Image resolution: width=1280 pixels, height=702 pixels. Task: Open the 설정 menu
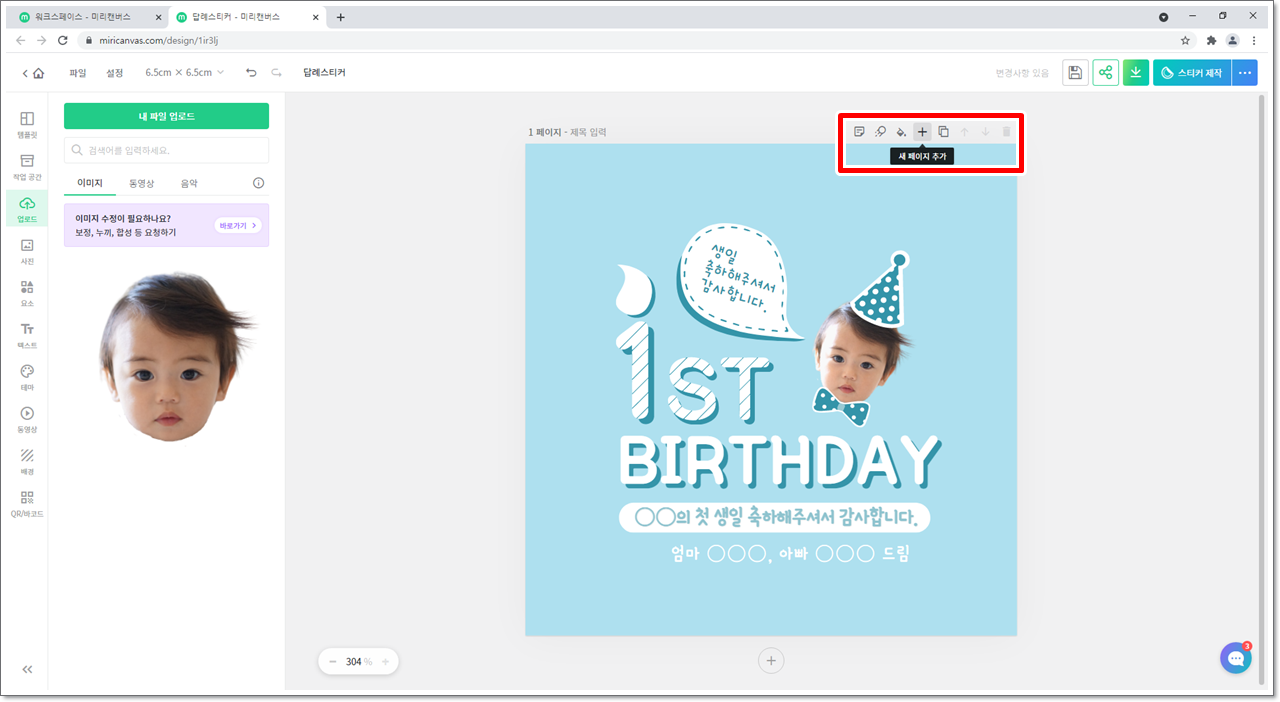pyautogui.click(x=115, y=73)
